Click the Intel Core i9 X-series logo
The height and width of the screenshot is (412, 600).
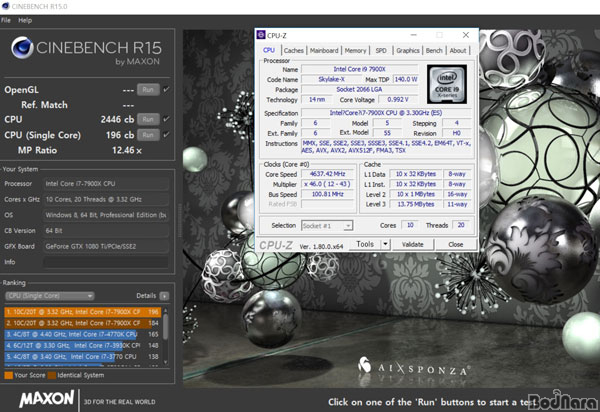[x=447, y=84]
